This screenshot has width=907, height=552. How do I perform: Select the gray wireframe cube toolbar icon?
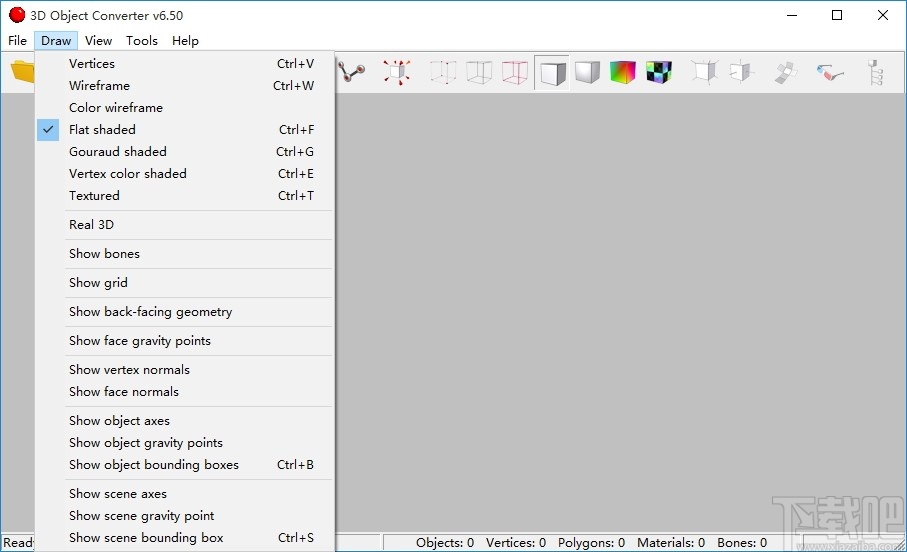point(479,72)
